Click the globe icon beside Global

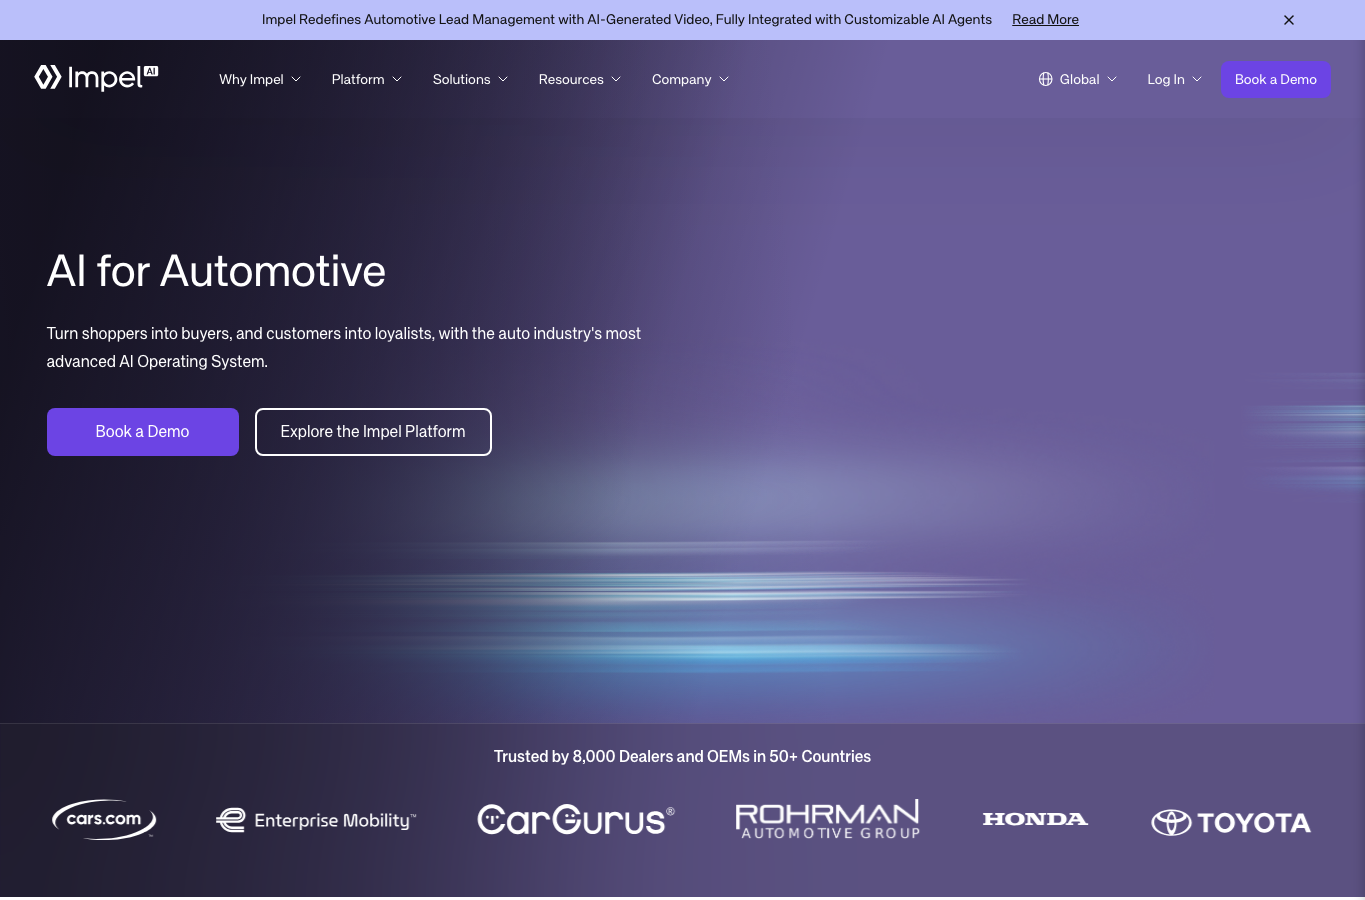(1045, 79)
